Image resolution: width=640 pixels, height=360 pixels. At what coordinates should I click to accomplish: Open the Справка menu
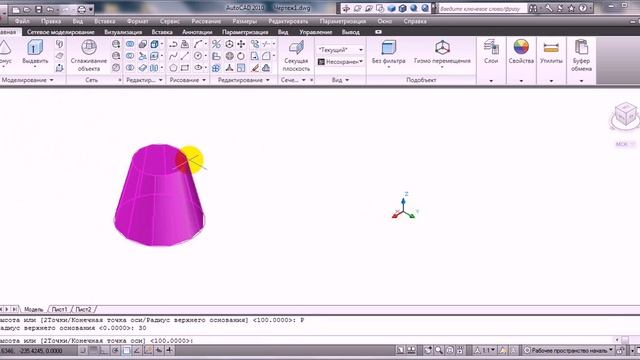(x=415, y=21)
